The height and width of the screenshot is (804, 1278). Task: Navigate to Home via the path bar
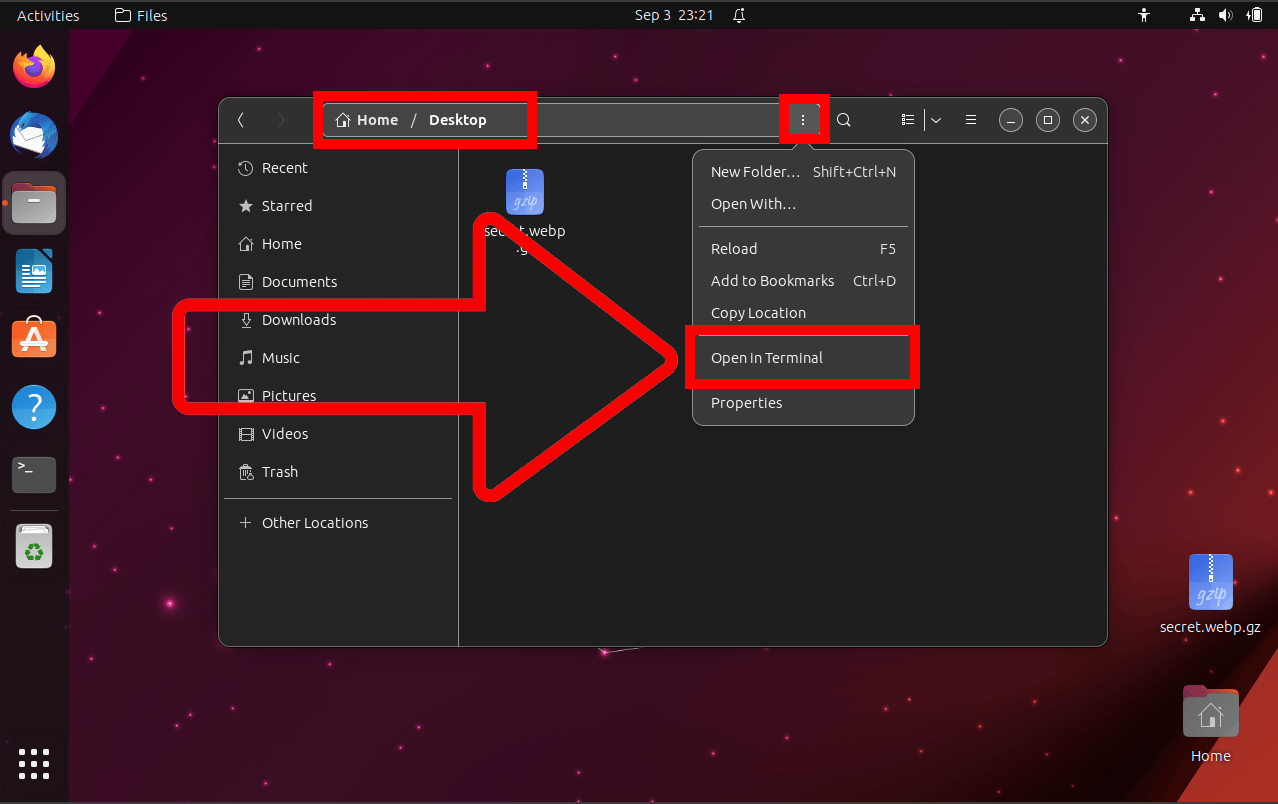[366, 119]
